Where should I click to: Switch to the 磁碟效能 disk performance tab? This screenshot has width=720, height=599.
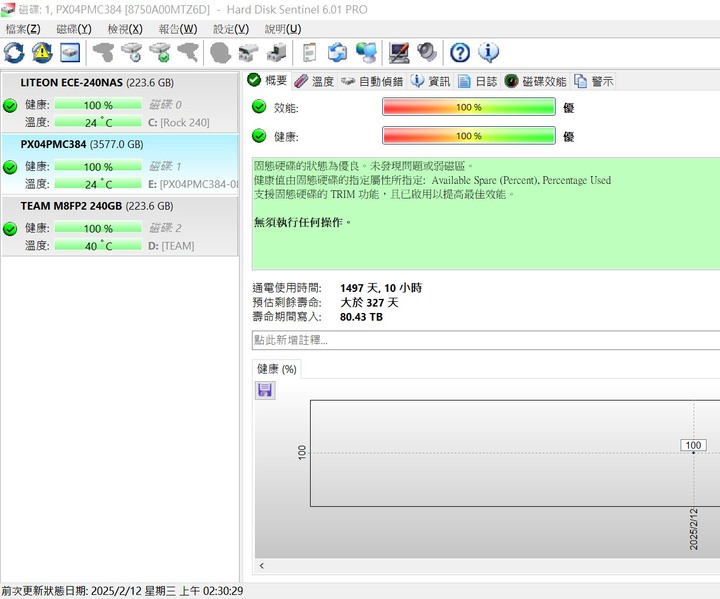[x=535, y=81]
